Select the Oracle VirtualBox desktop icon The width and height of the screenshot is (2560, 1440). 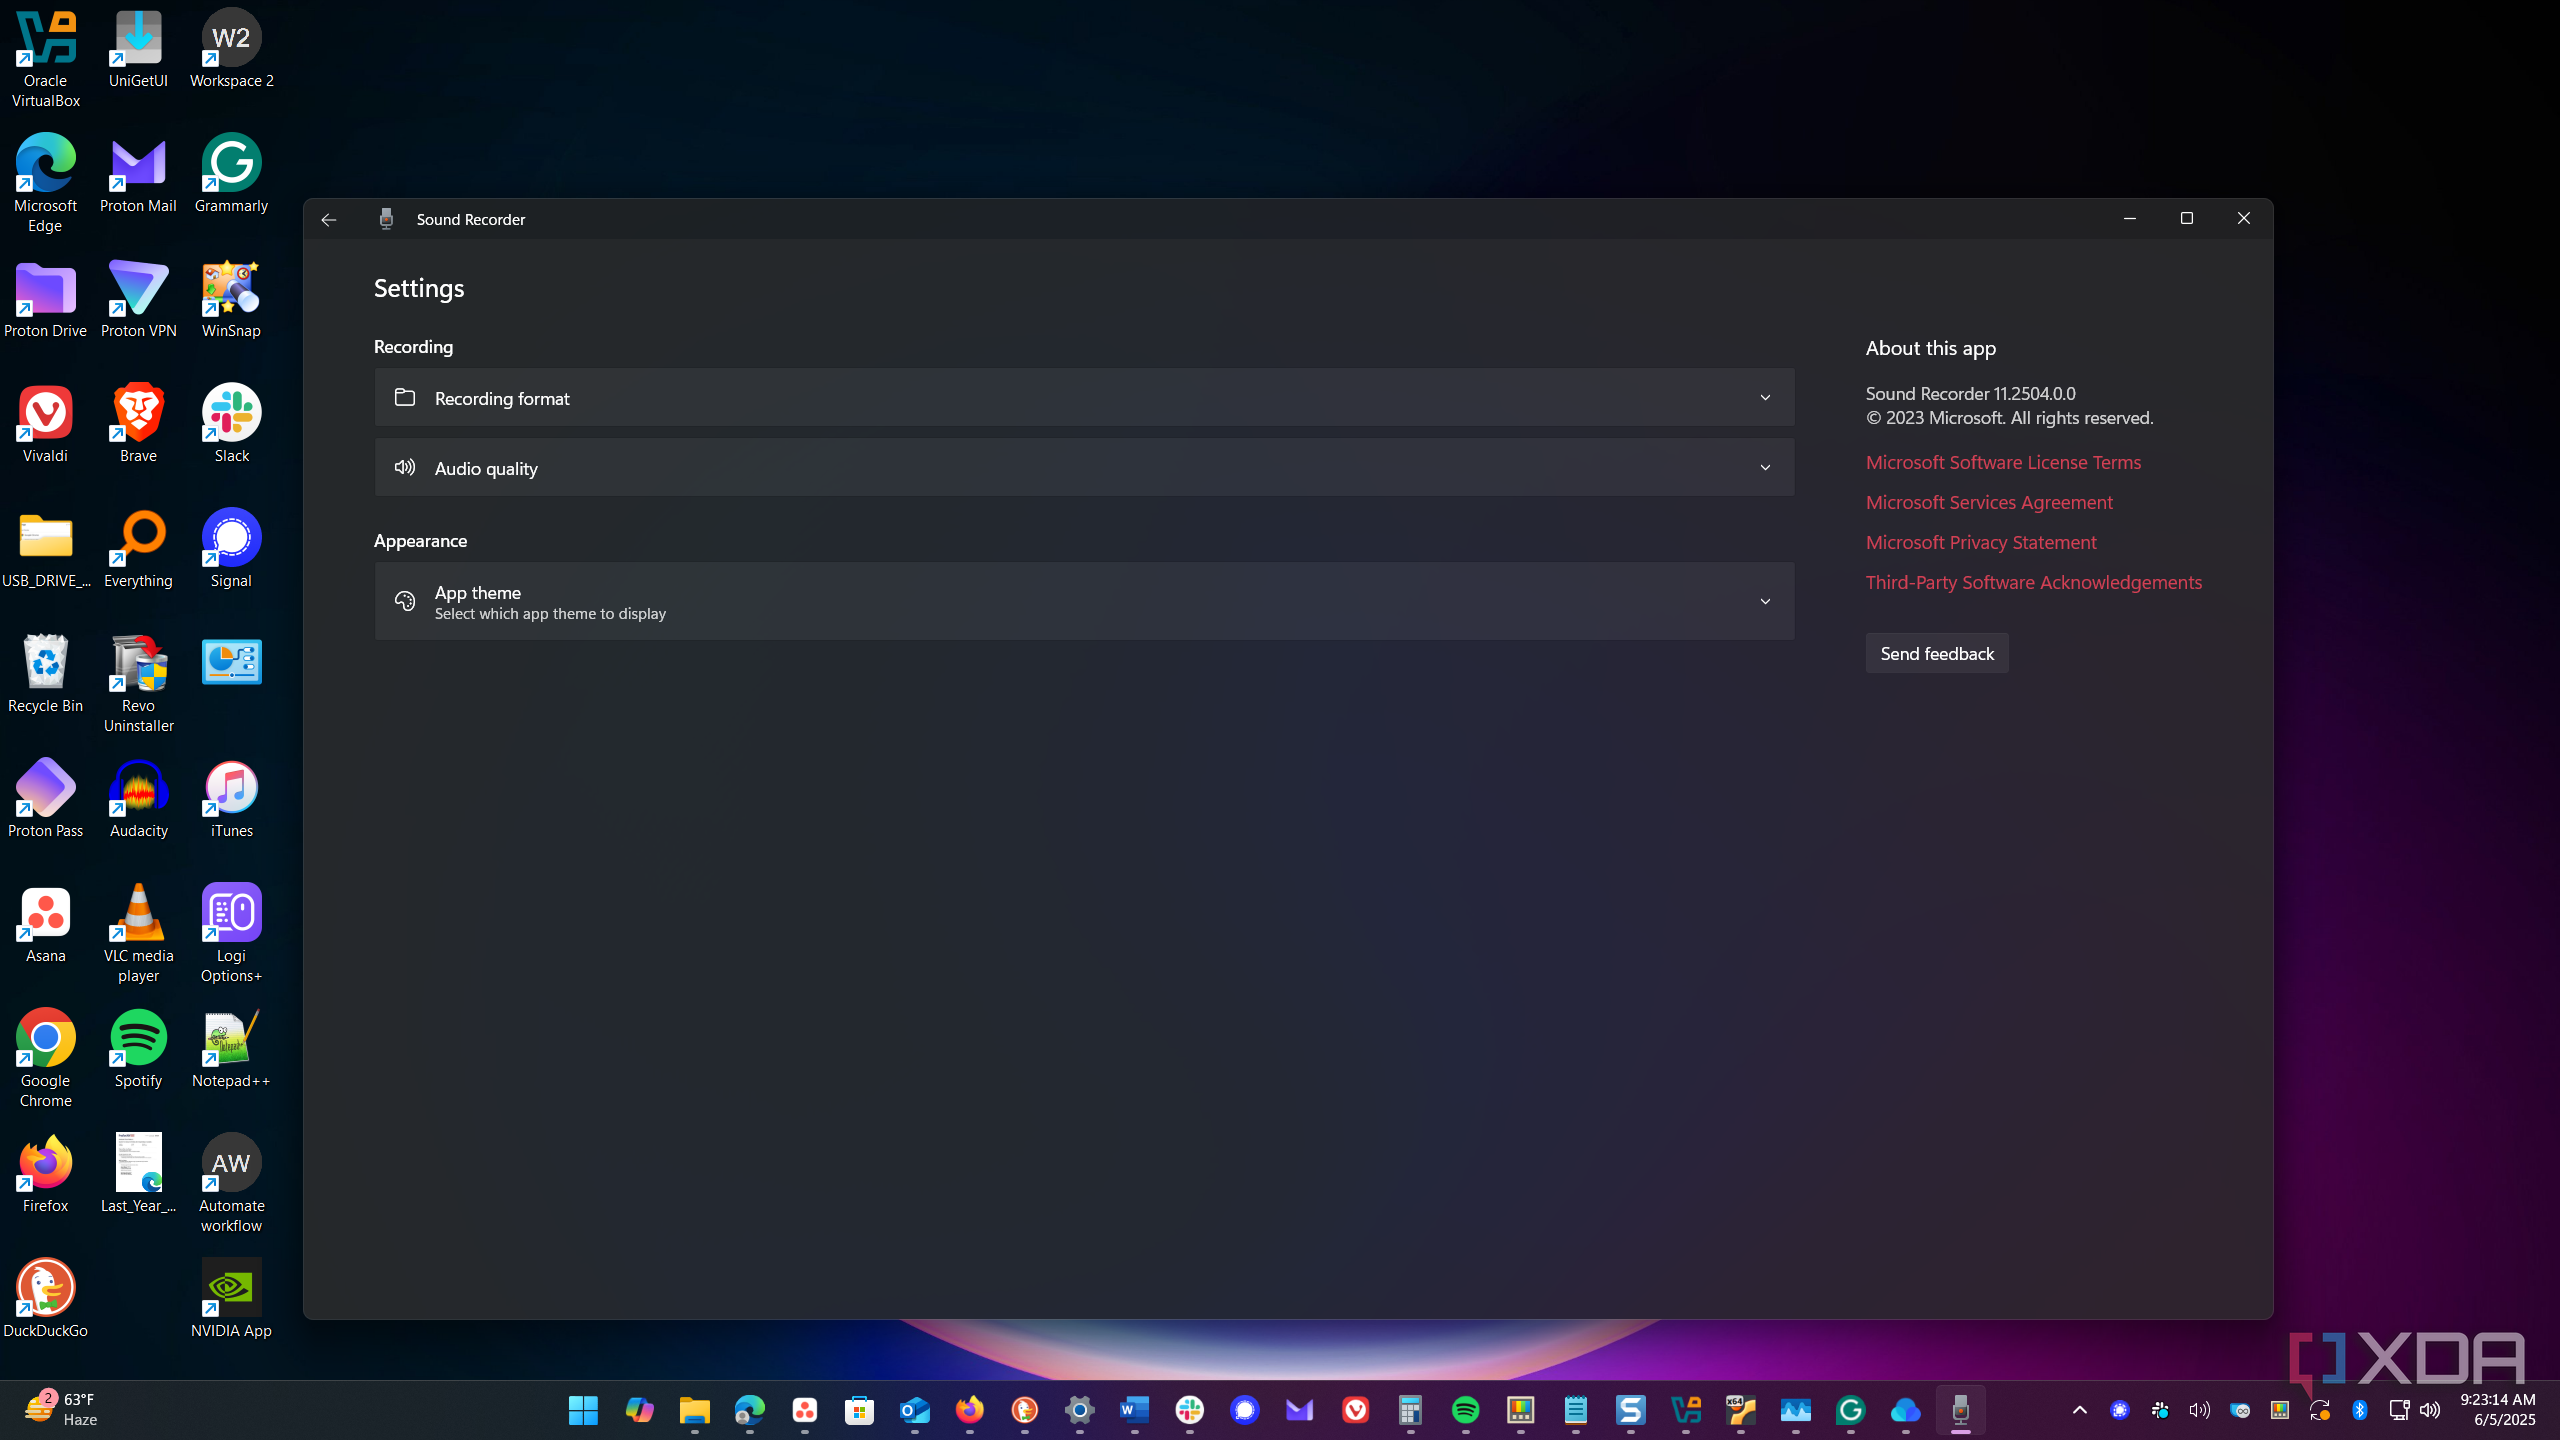(x=45, y=58)
